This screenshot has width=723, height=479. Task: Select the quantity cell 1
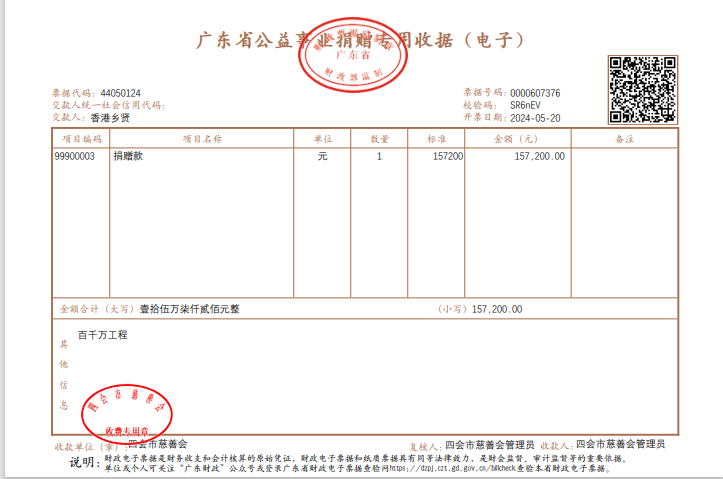[379, 156]
